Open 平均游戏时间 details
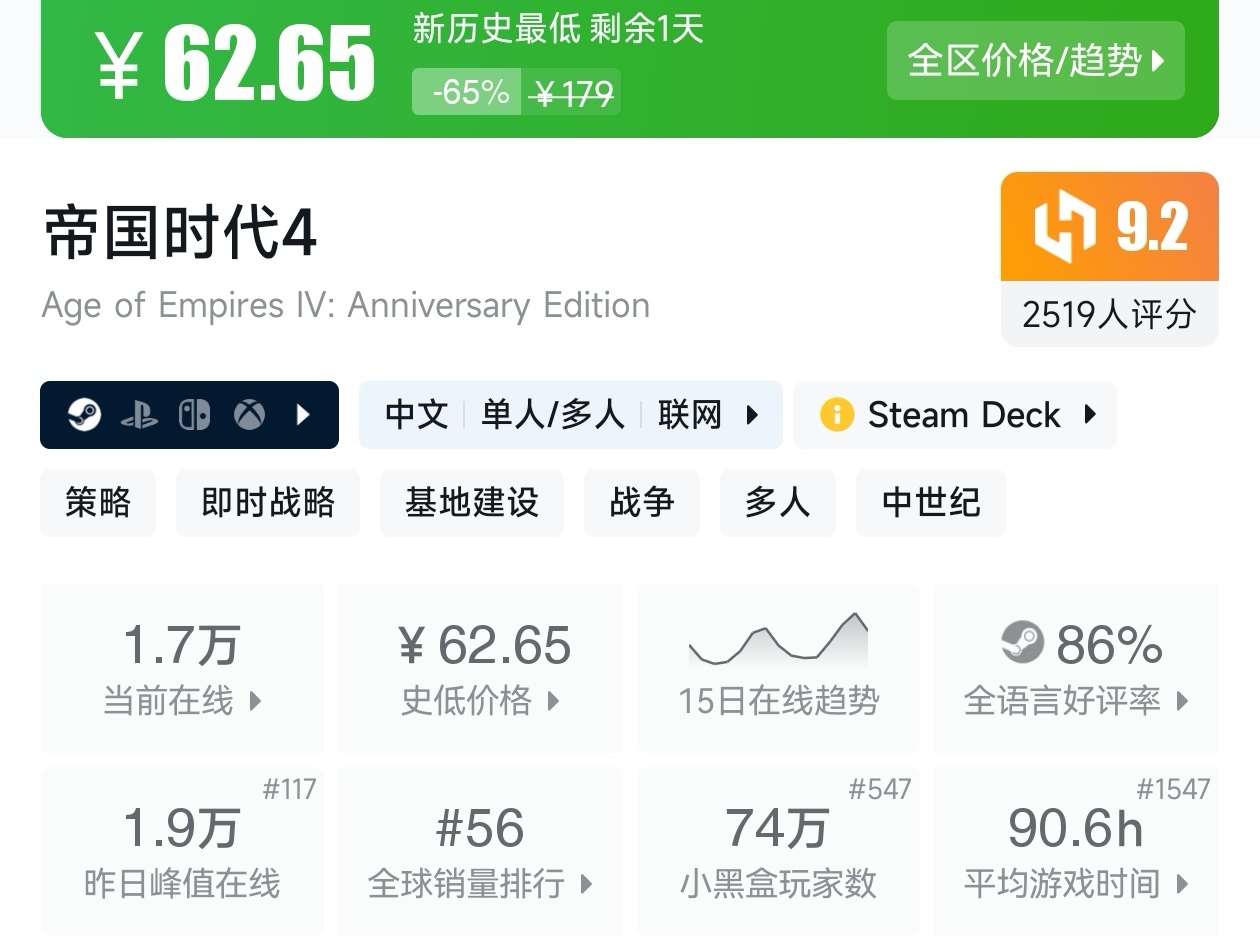Image resolution: width=1260 pixels, height=939 pixels. click(x=1076, y=850)
